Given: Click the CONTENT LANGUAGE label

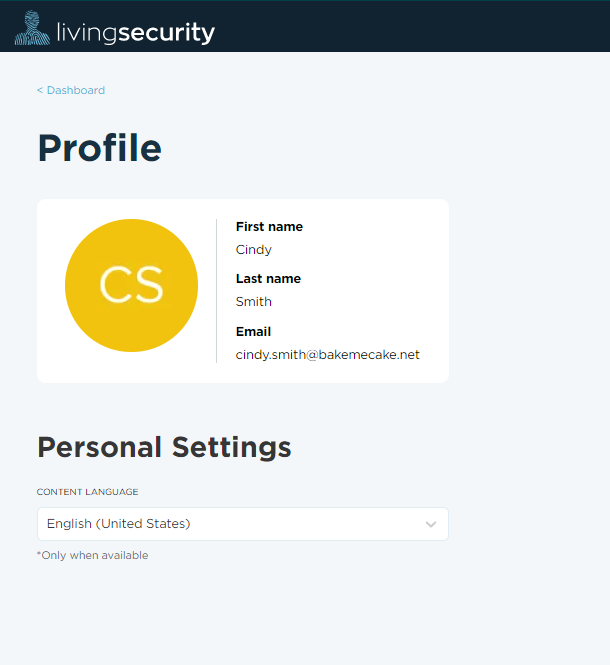Looking at the screenshot, I should pyautogui.click(x=87, y=492).
